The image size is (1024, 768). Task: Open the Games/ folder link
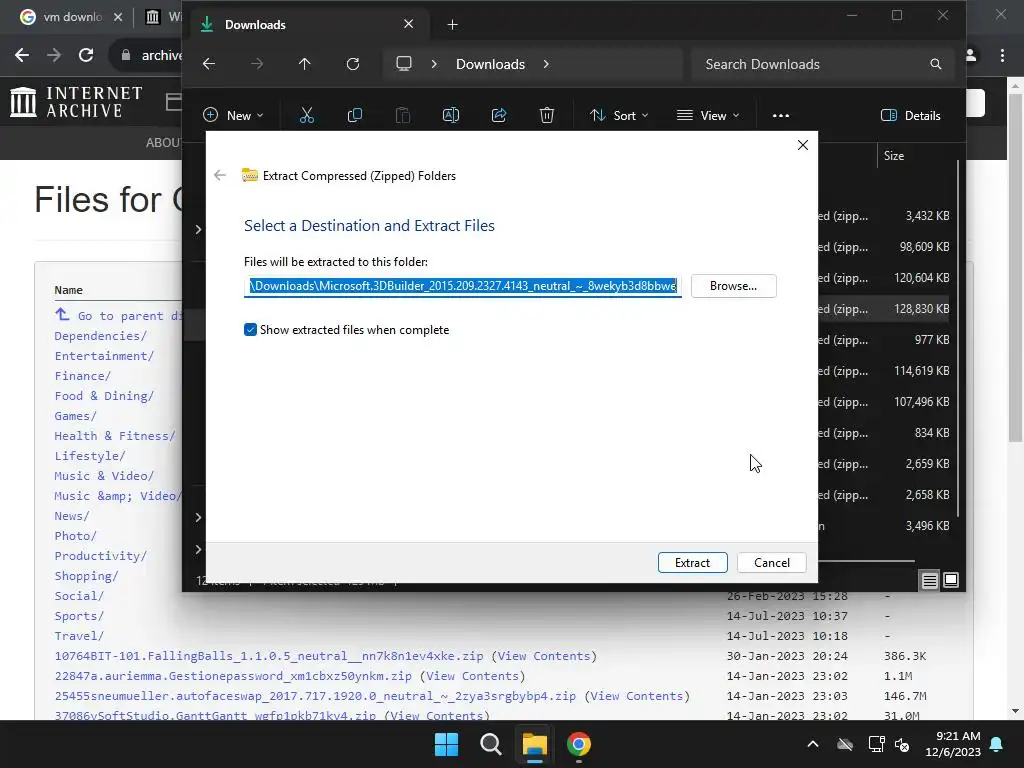[76, 415]
